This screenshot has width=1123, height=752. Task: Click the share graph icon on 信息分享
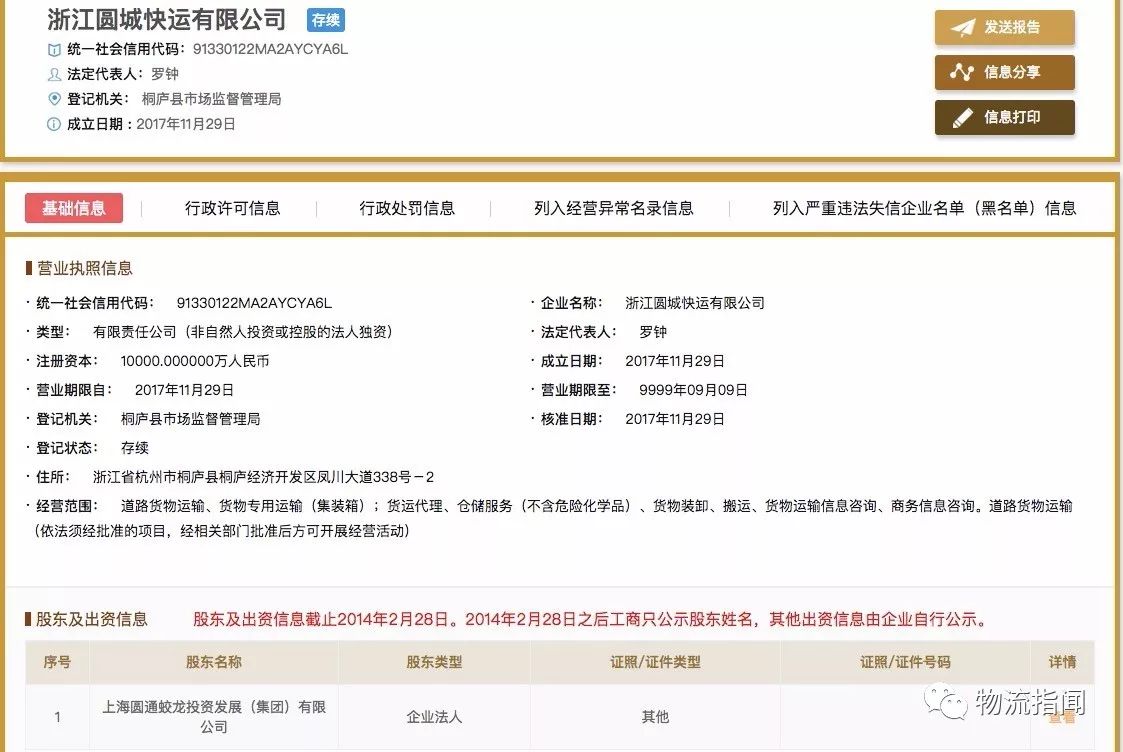[x=962, y=72]
